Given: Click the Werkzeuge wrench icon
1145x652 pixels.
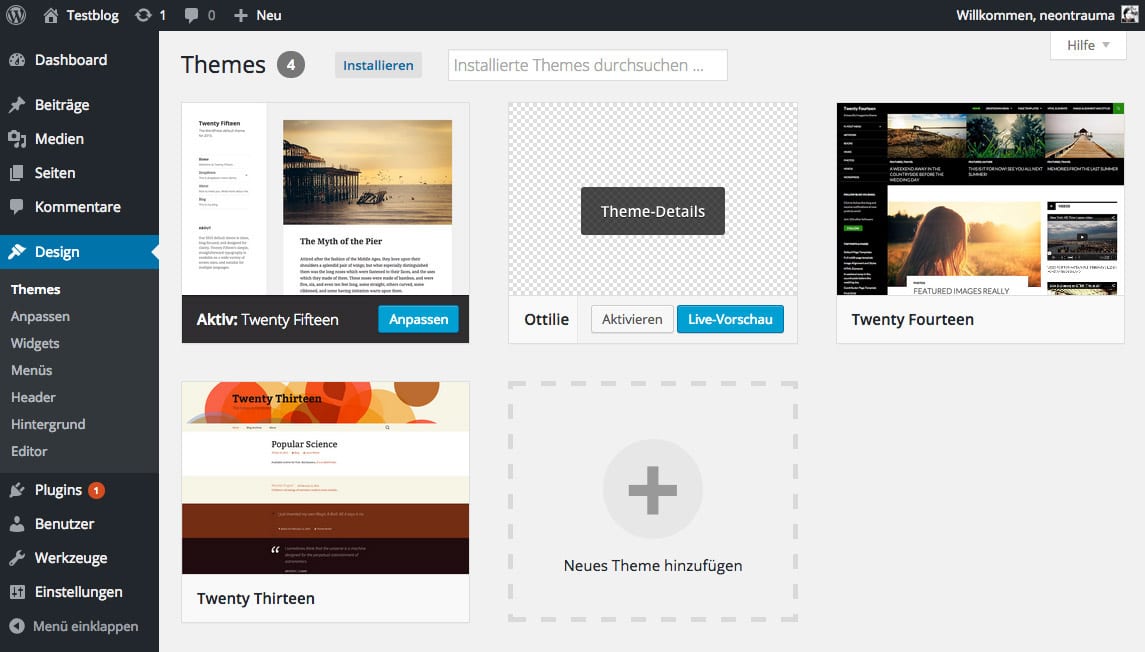Looking at the screenshot, I should tap(17, 558).
